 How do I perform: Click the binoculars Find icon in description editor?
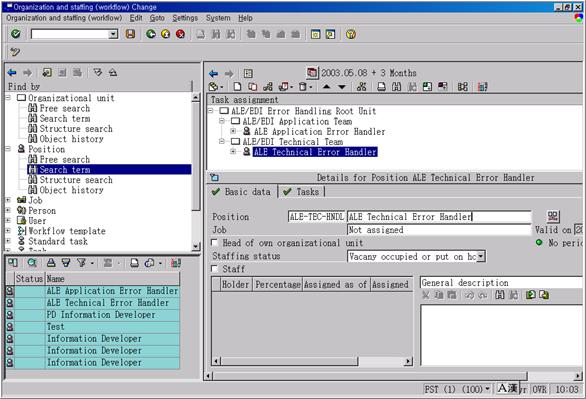pyautogui.click(x=499, y=295)
